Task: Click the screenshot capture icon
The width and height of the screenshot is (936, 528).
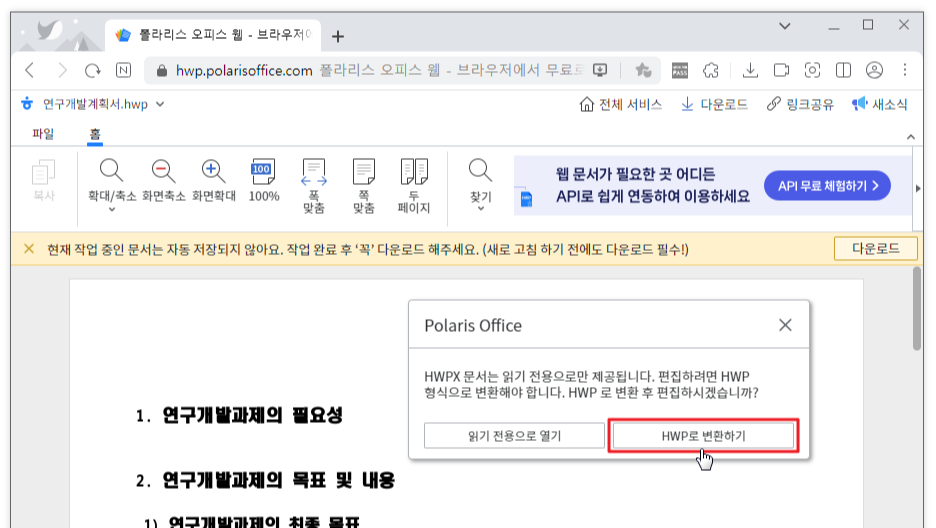Action: [x=812, y=70]
